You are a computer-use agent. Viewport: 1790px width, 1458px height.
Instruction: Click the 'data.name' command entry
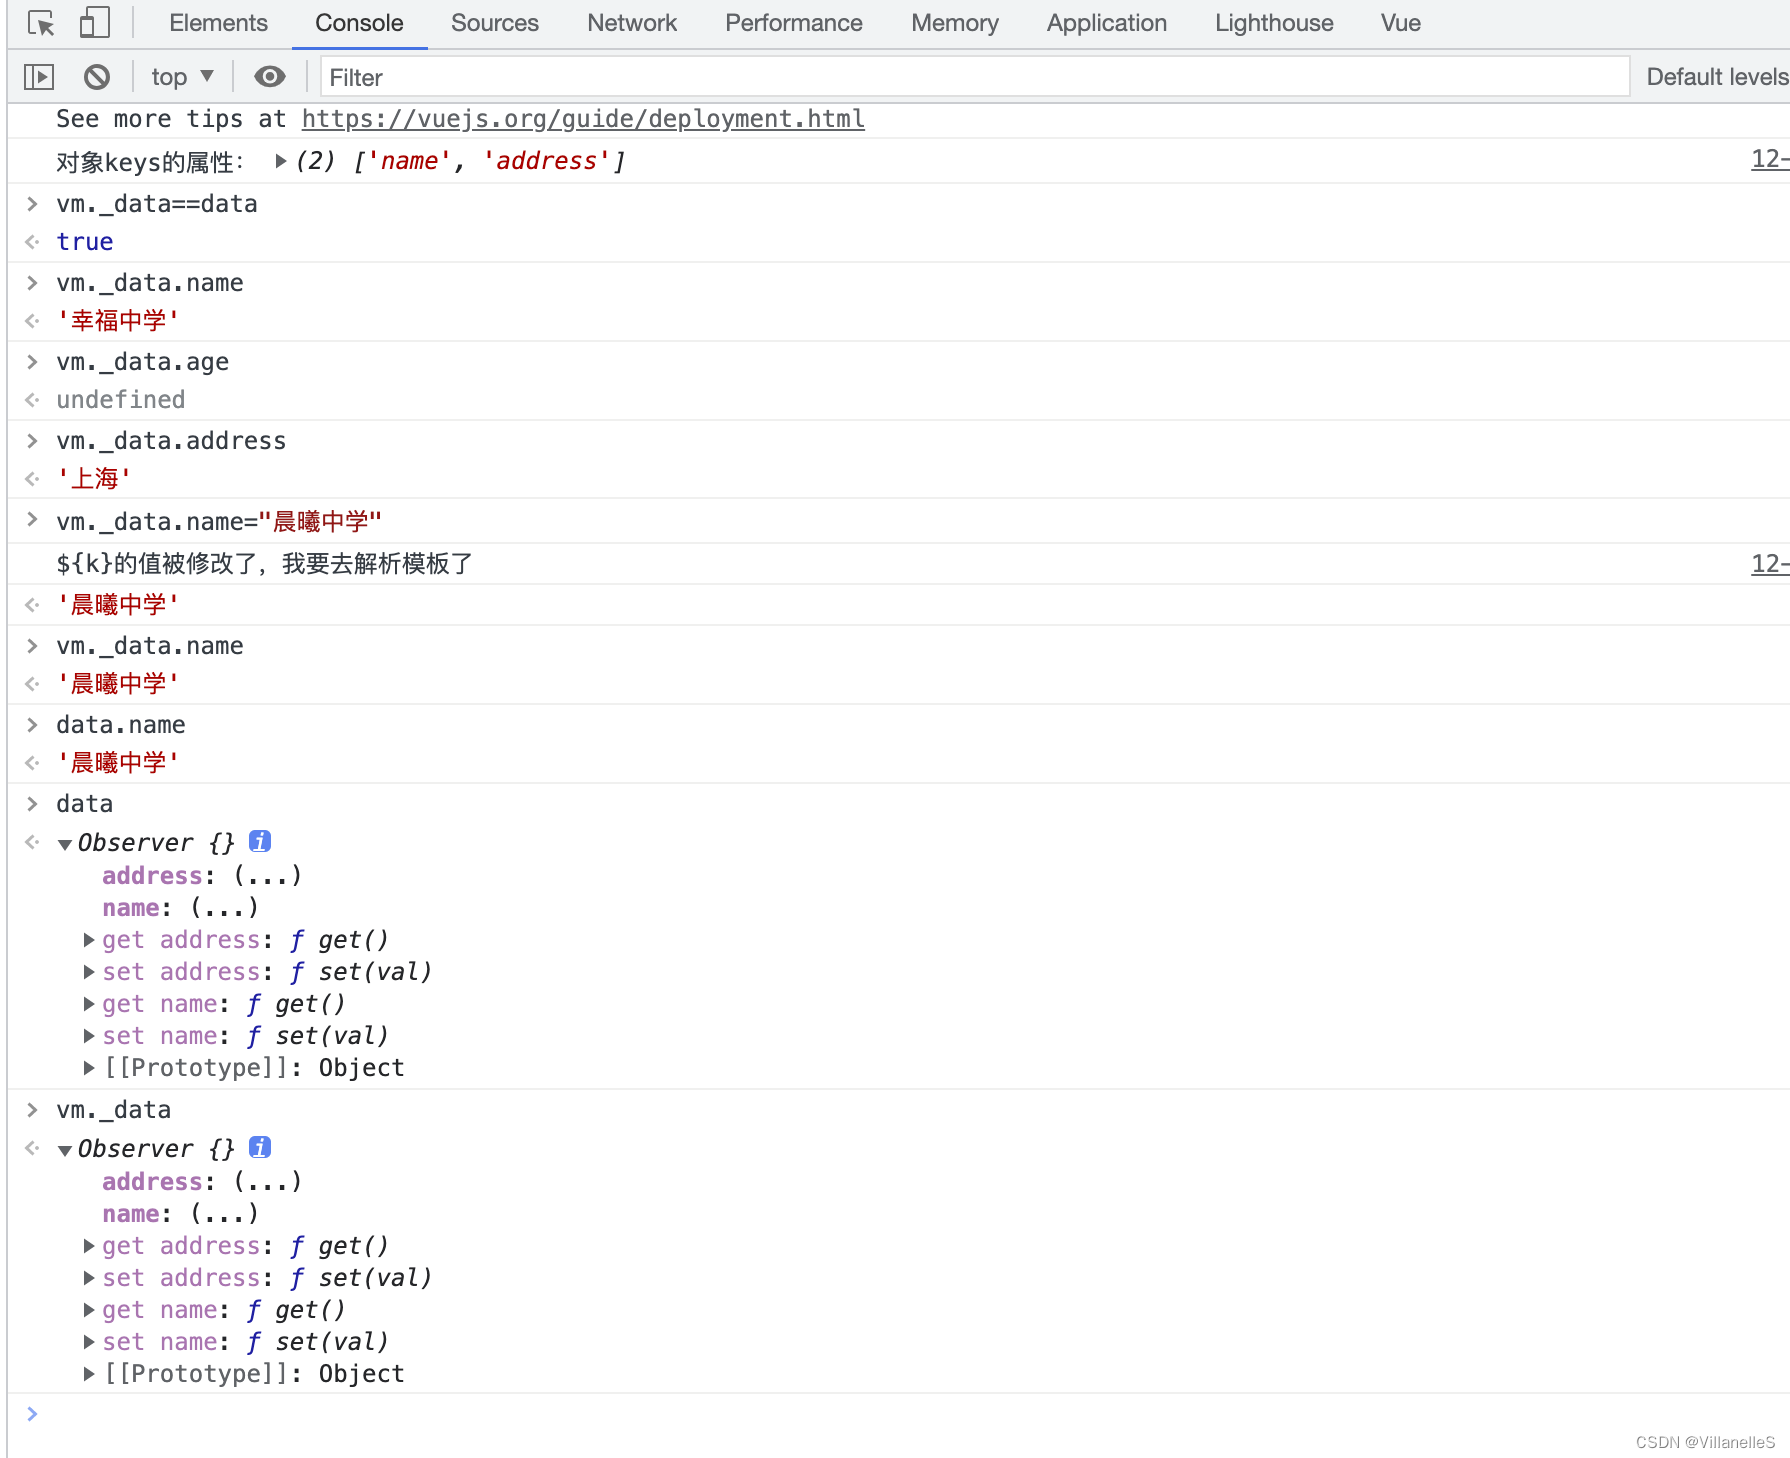click(x=121, y=725)
